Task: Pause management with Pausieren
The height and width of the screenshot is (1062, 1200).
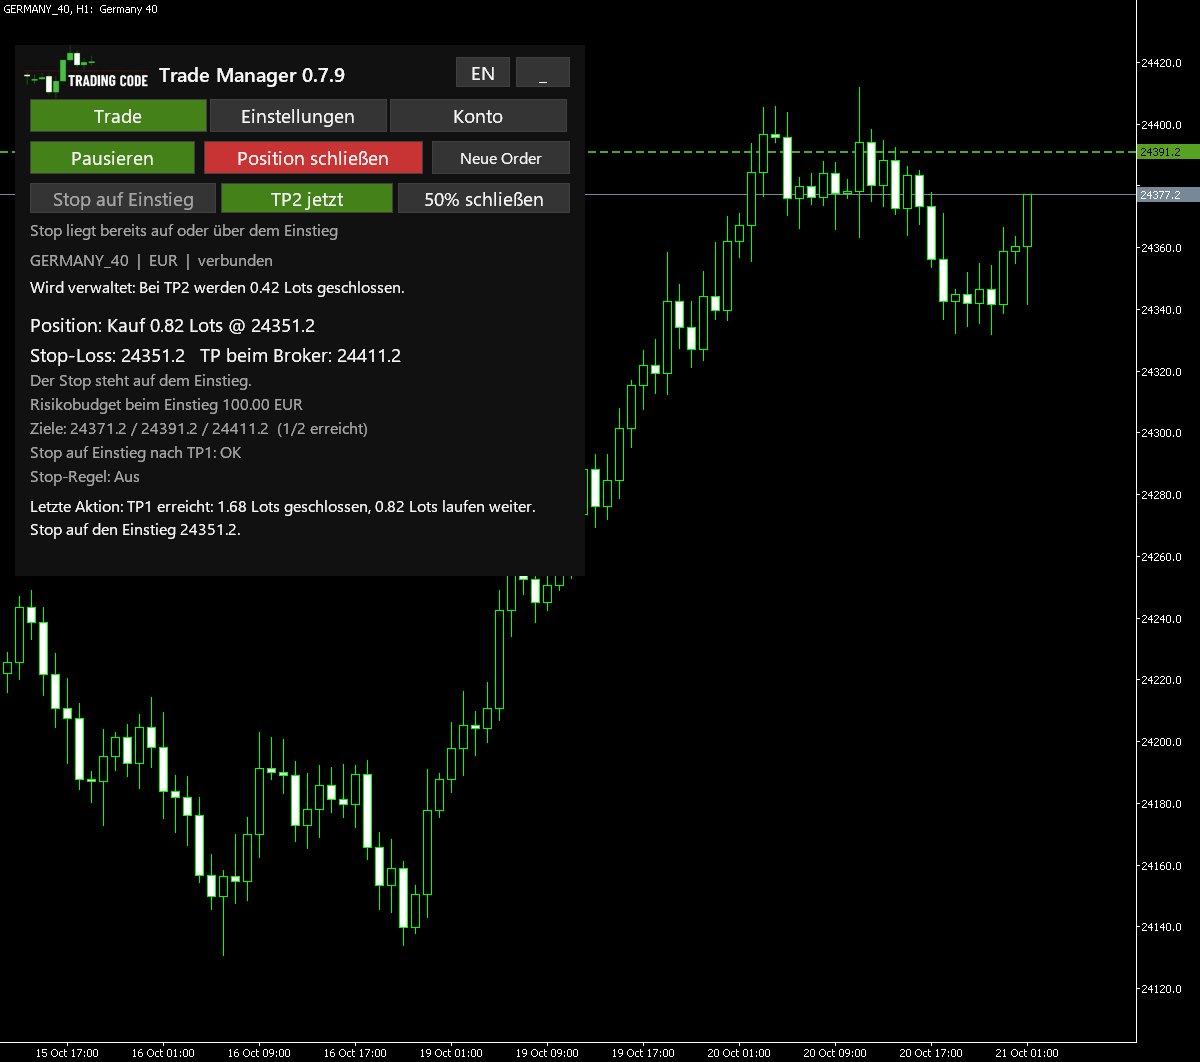Action: [x=112, y=158]
